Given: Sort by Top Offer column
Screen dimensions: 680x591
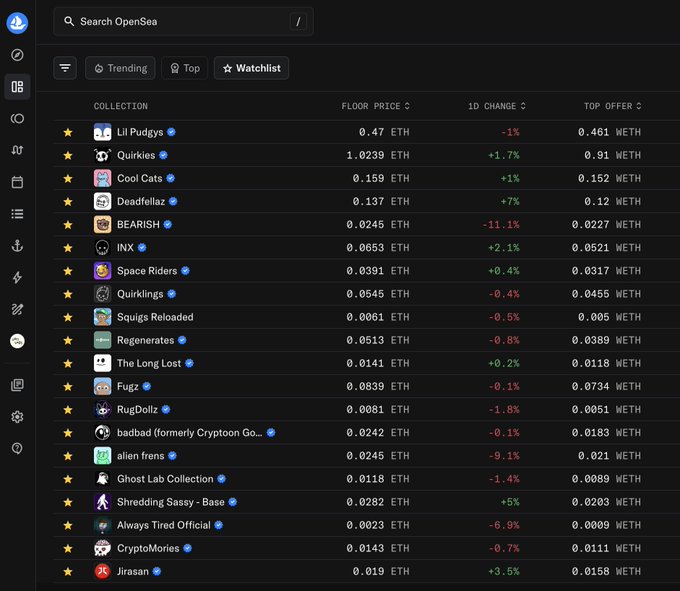Looking at the screenshot, I should click(613, 106).
